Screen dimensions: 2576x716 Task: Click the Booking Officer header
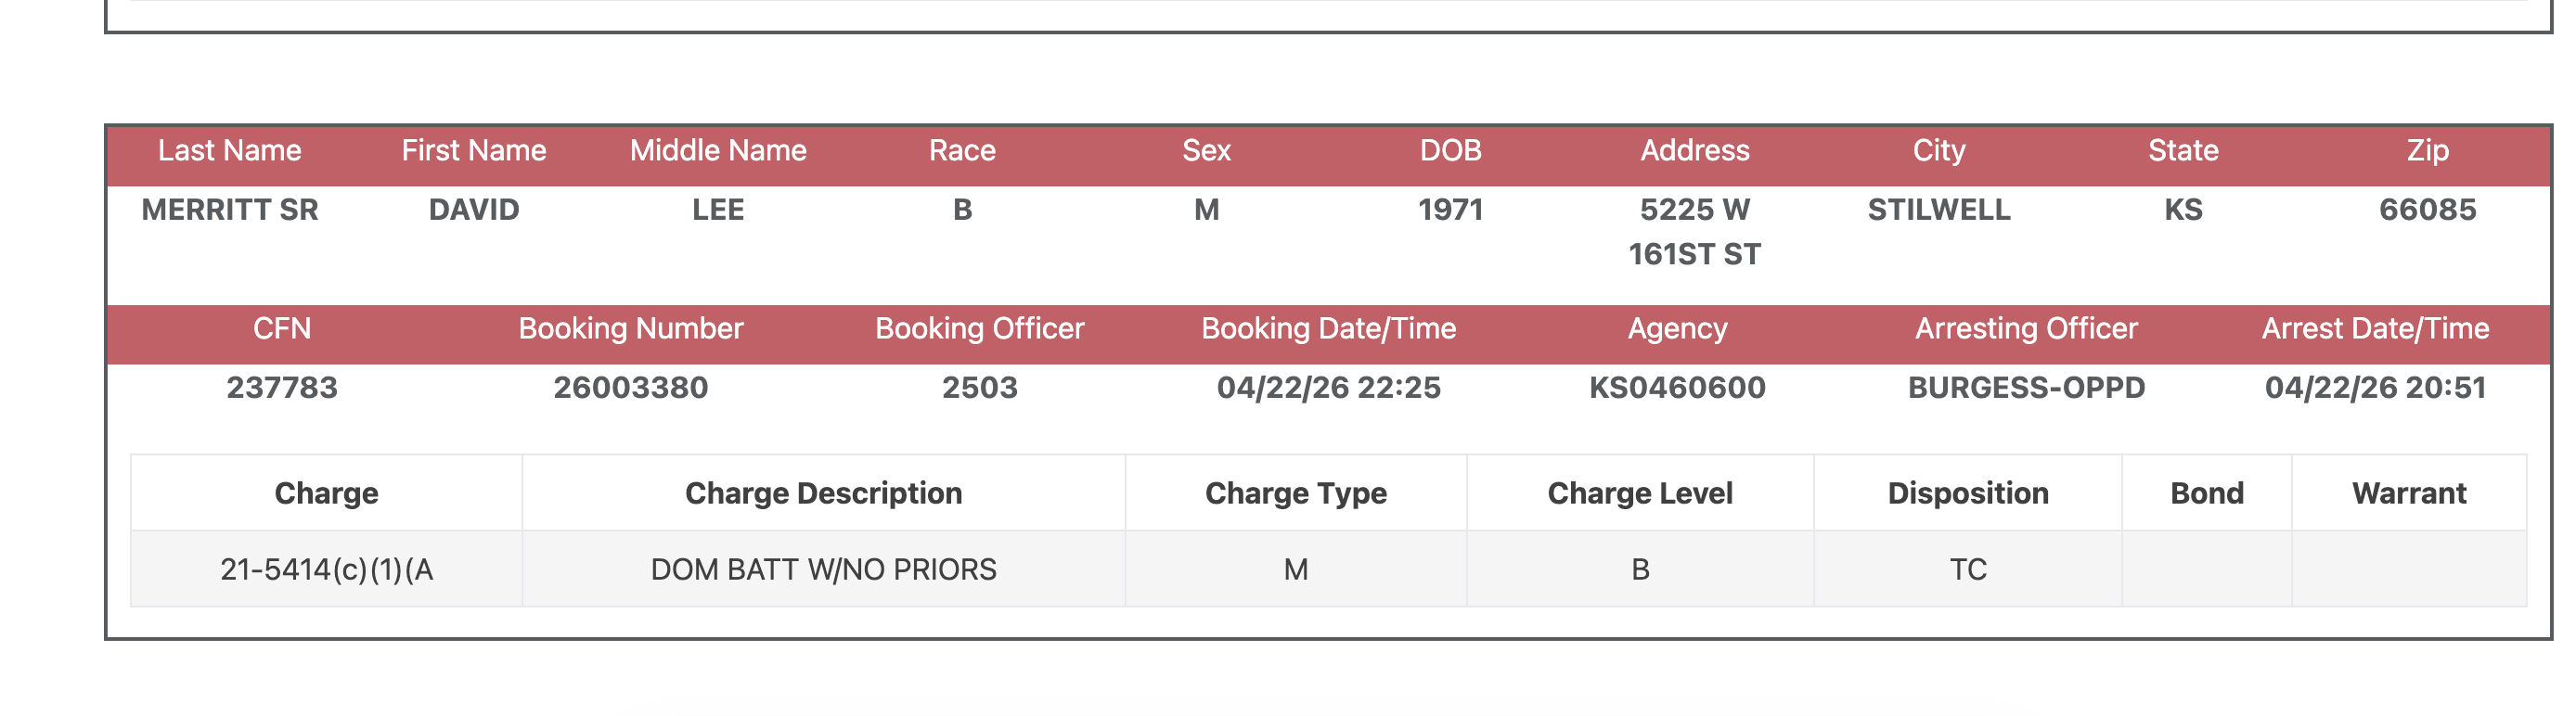979,329
